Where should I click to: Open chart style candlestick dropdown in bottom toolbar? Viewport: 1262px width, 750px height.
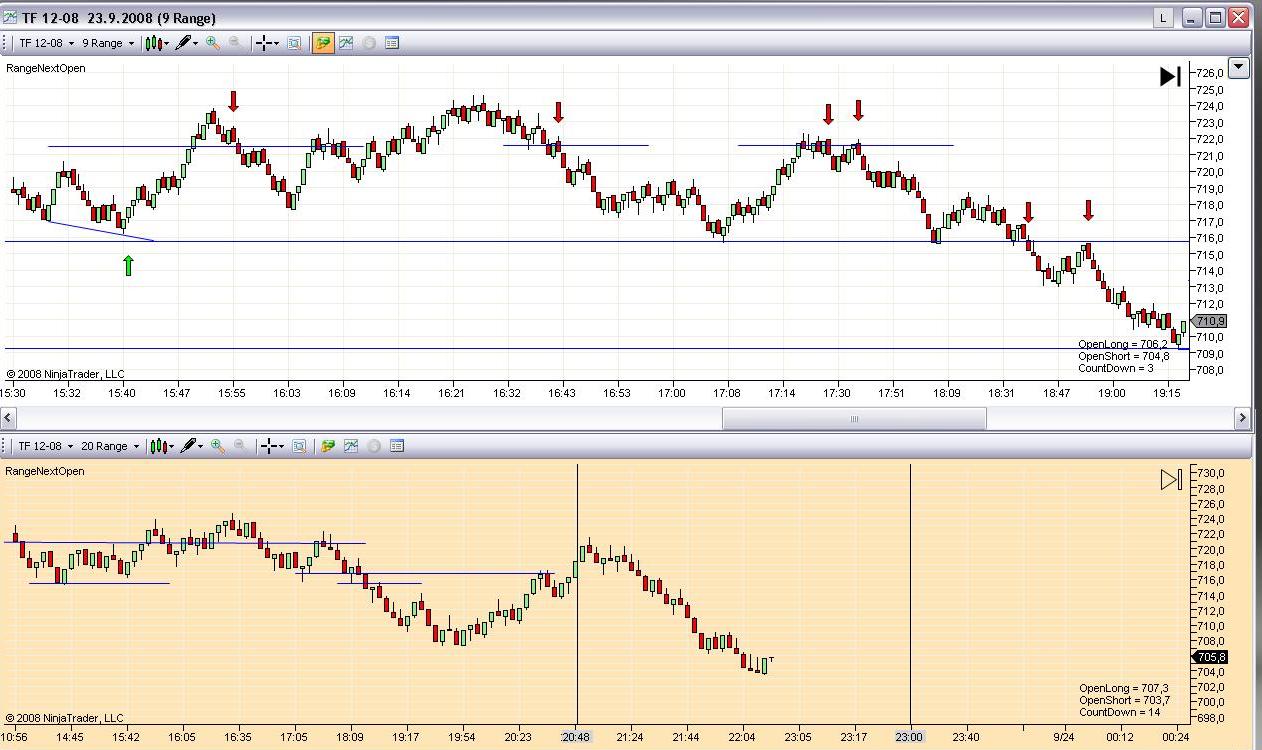coord(162,446)
